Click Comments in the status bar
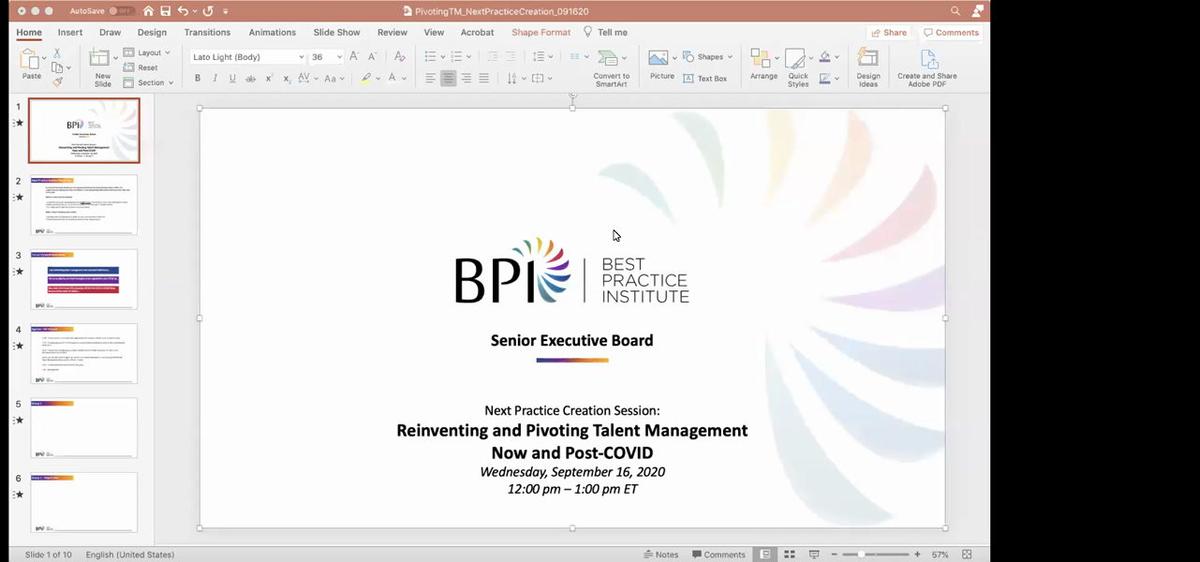The height and width of the screenshot is (562, 1200). pyautogui.click(x=718, y=554)
